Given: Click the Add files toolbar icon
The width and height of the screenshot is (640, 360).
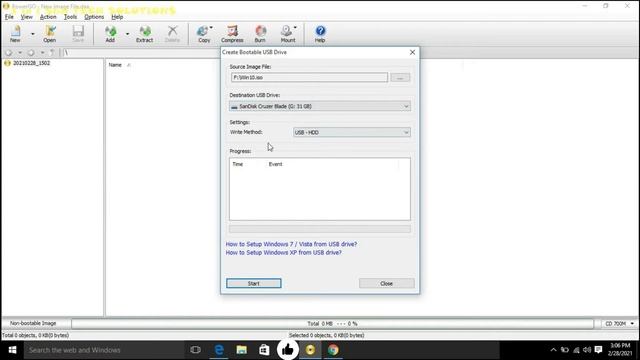Looking at the screenshot, I should tap(110, 33).
